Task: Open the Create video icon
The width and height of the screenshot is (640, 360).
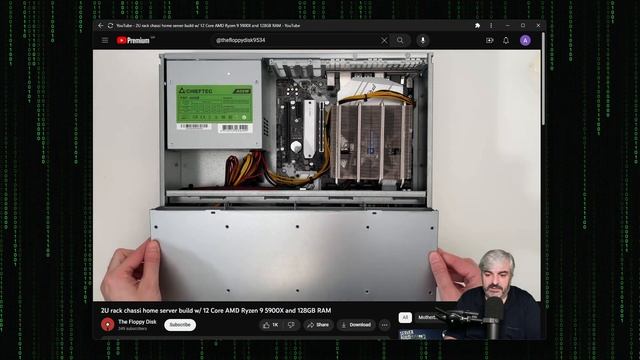Action: [x=489, y=40]
